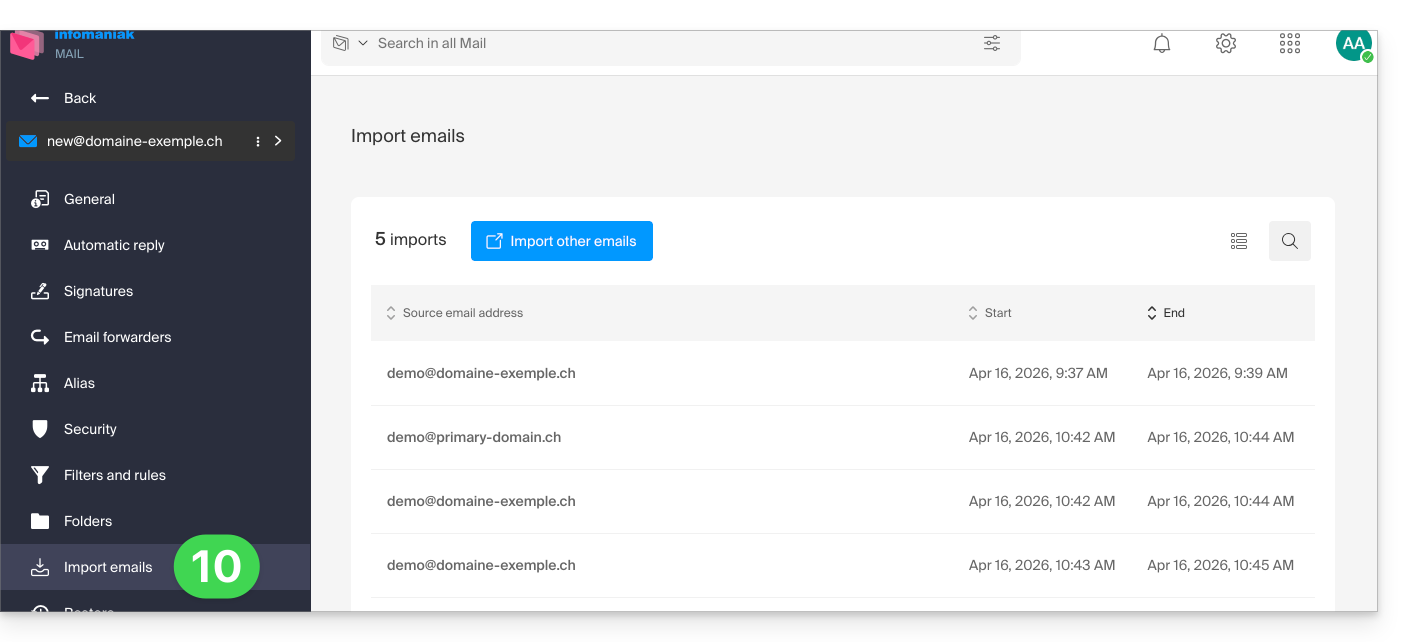This screenshot has height=642, width=1408.
Task: Open the apps grid launcher icon
Action: (1290, 44)
